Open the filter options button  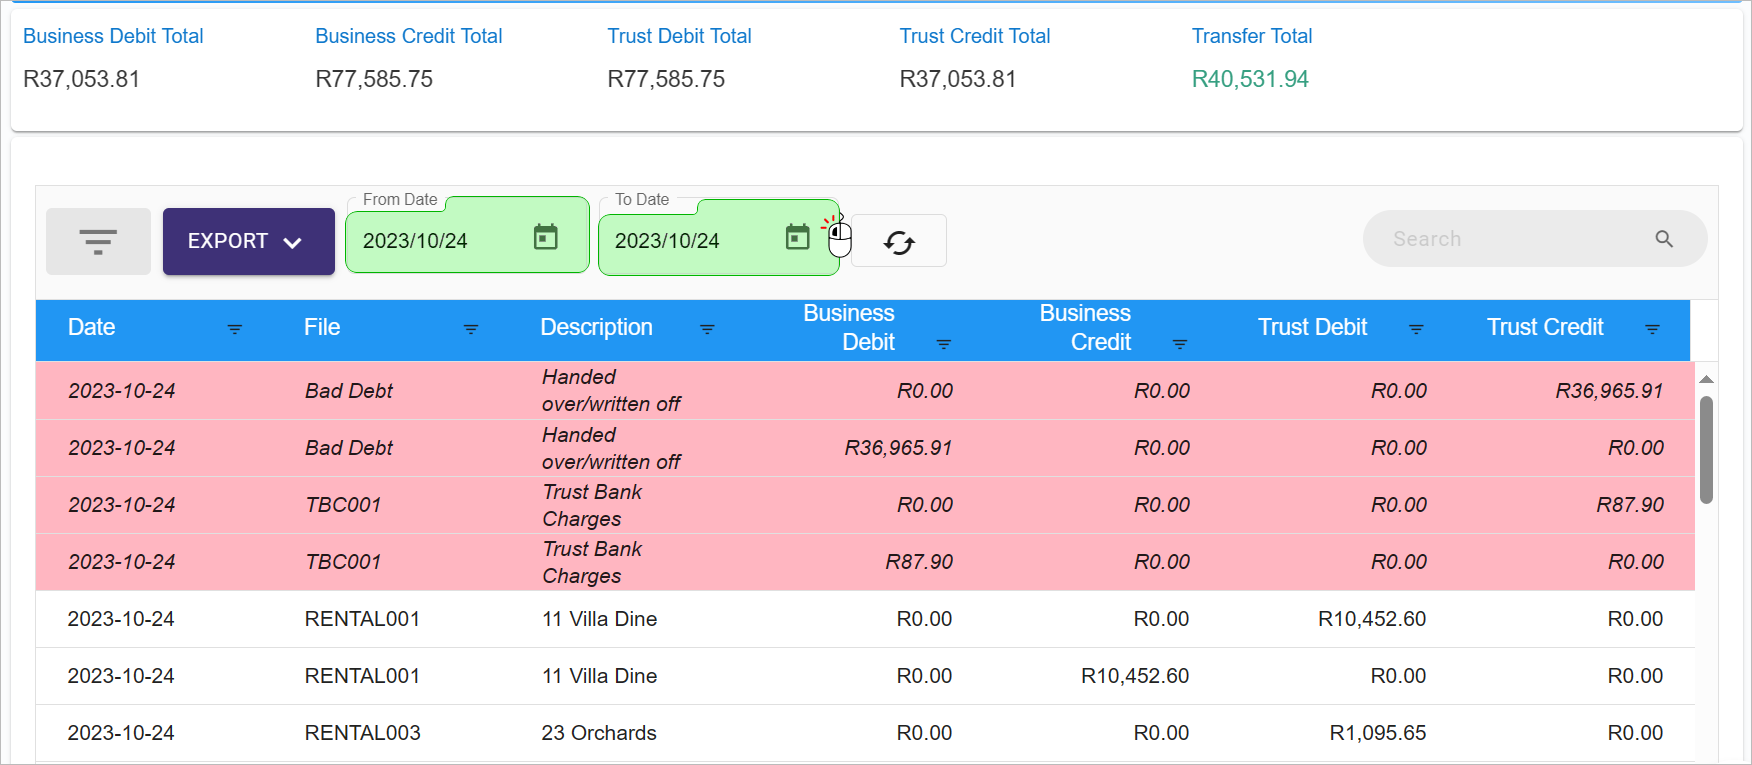pyautogui.click(x=98, y=241)
